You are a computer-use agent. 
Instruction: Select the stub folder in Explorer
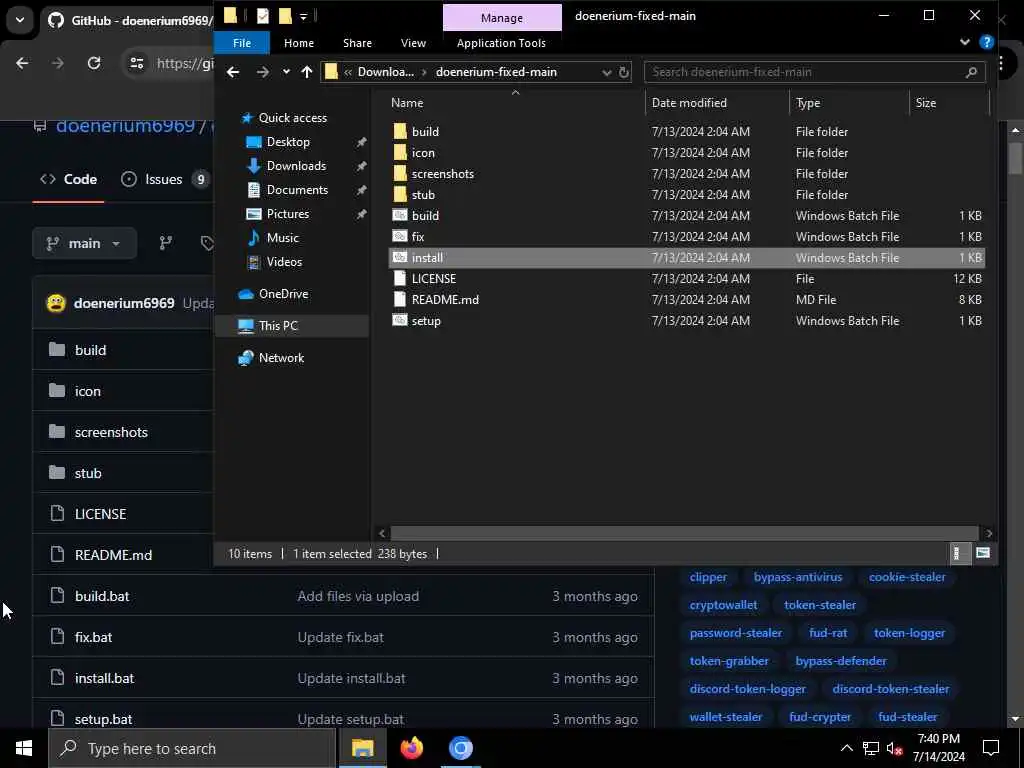click(423, 195)
